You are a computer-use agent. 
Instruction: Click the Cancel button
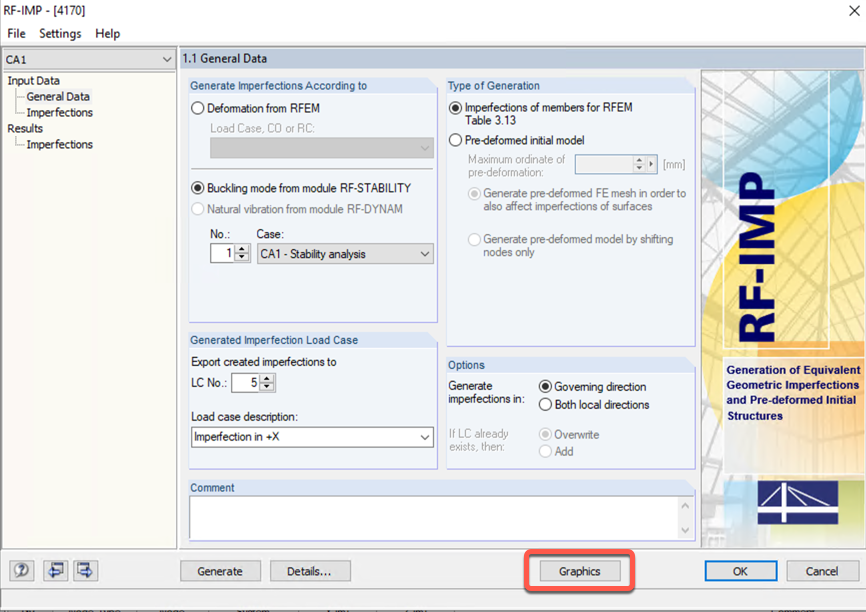tap(822, 571)
